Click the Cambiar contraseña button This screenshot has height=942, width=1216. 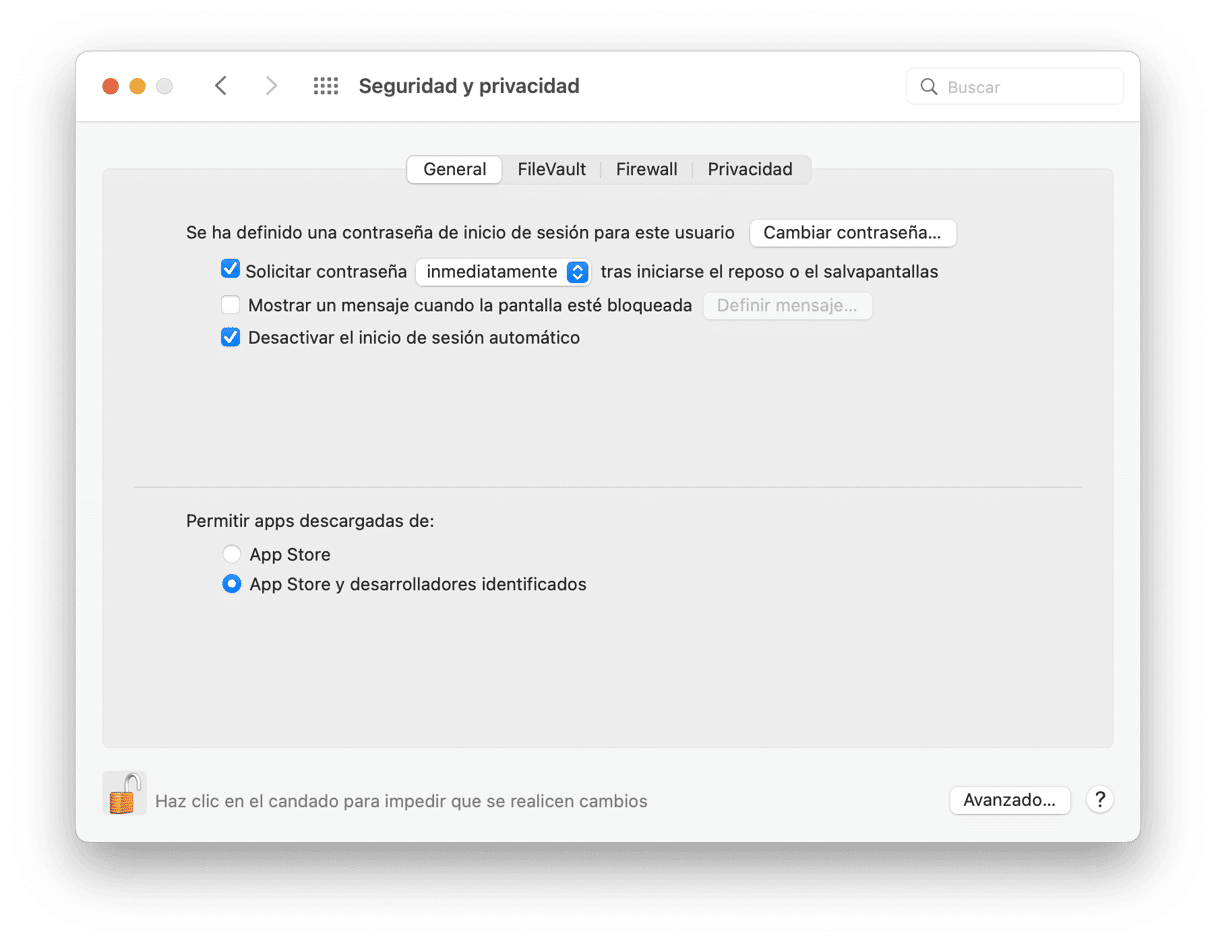coord(853,233)
